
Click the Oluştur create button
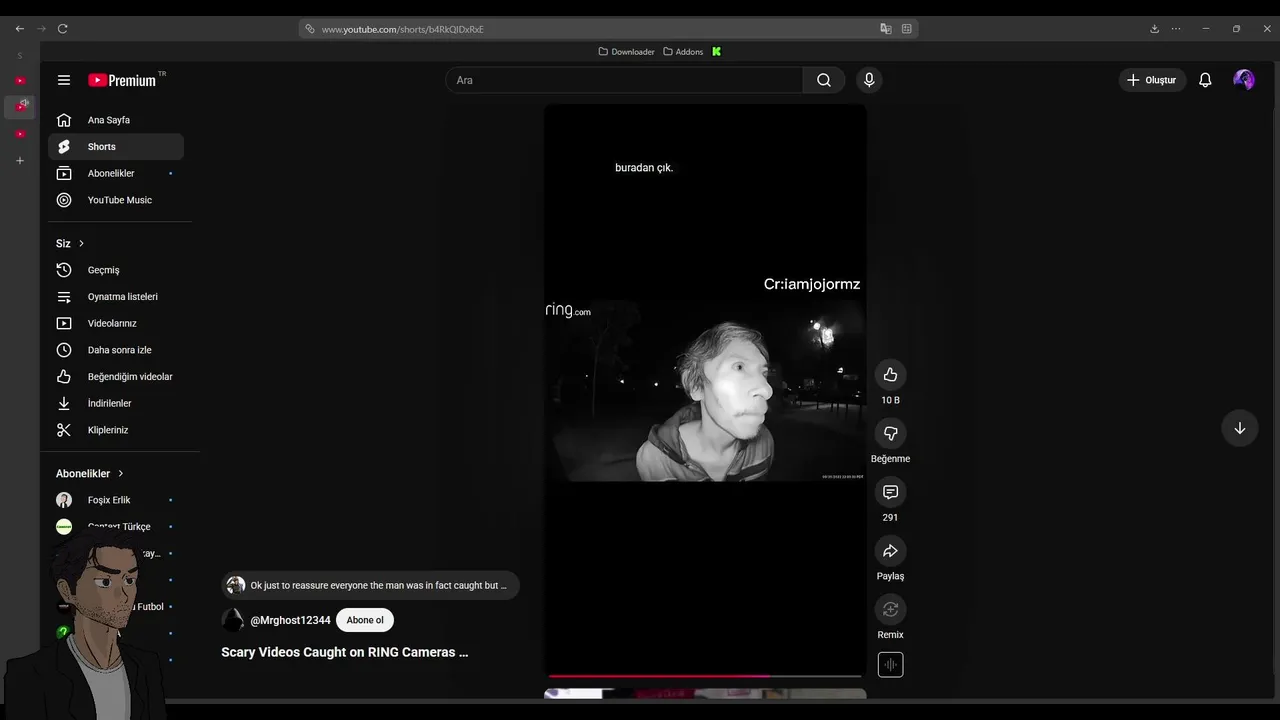pos(1152,80)
